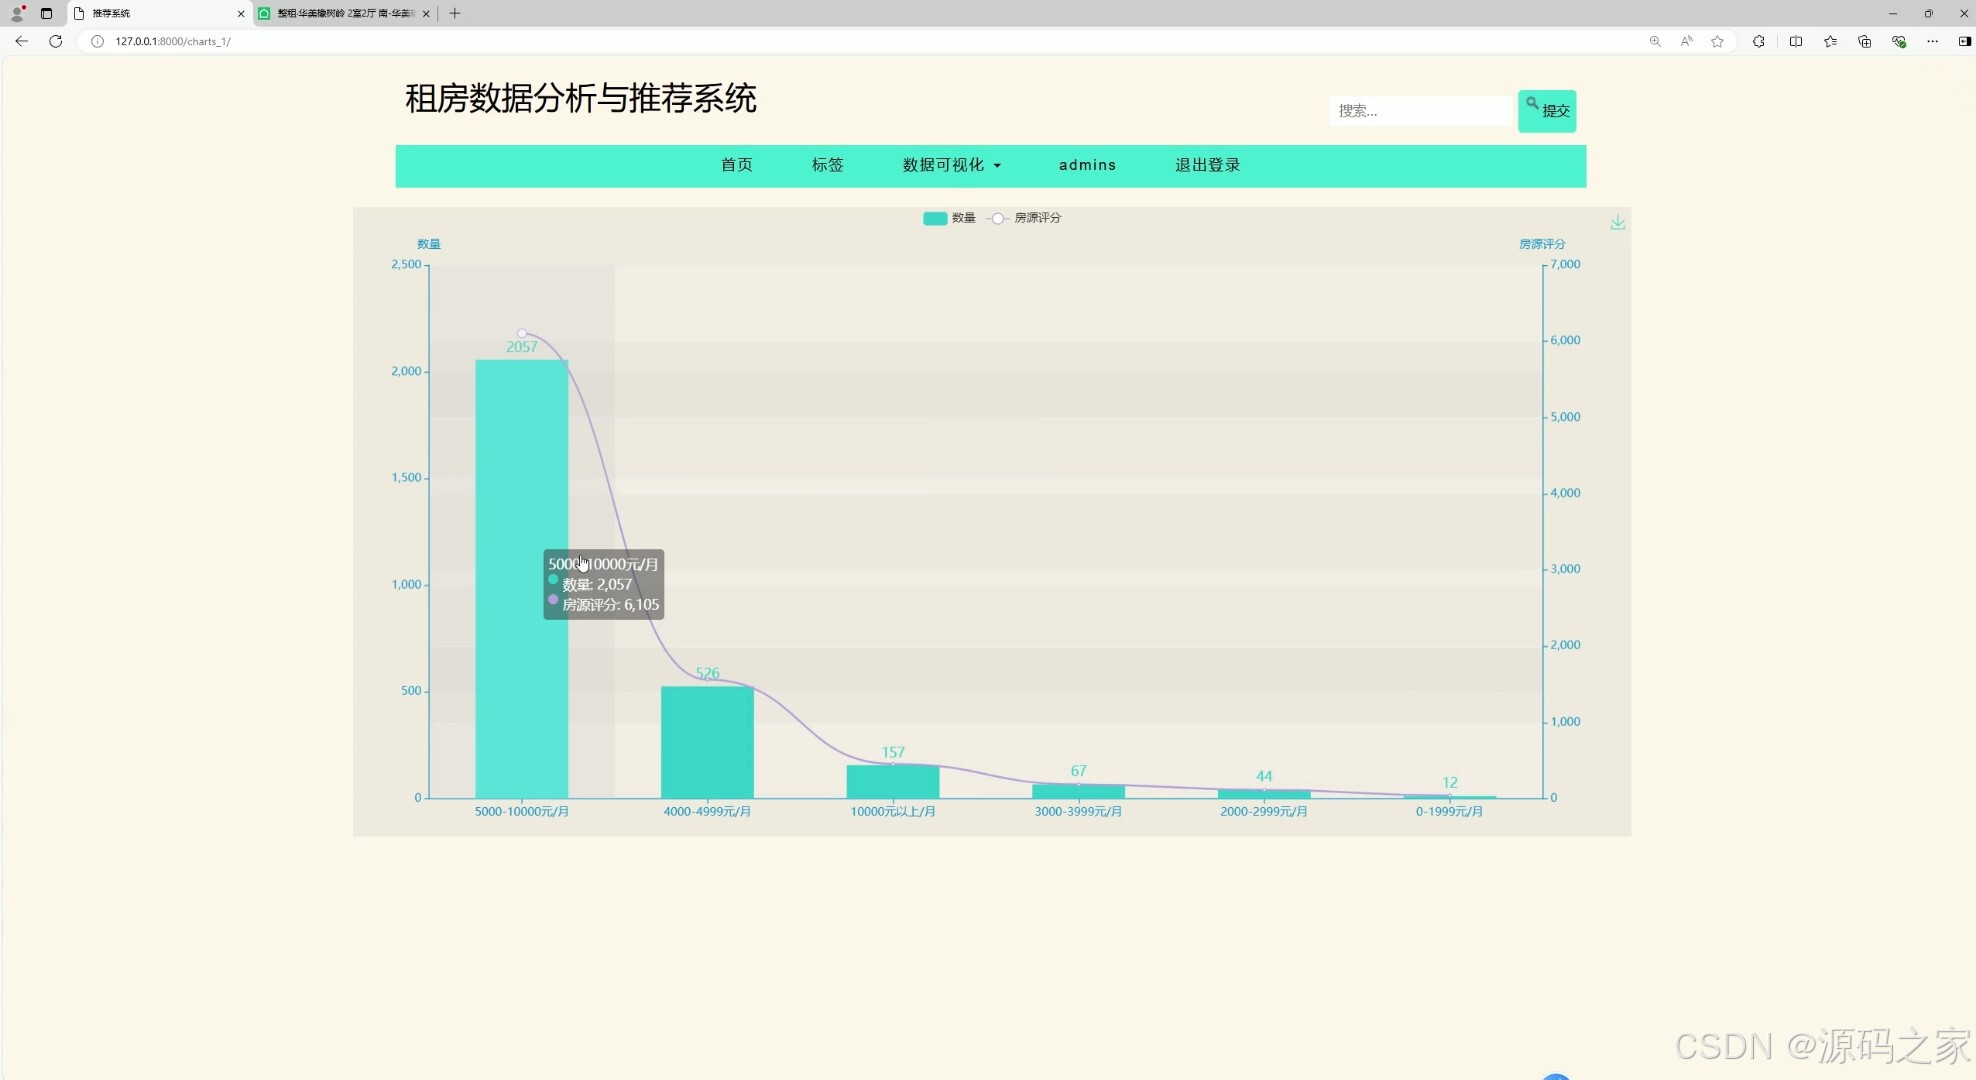Open Collections icon in toolbar

click(1864, 41)
